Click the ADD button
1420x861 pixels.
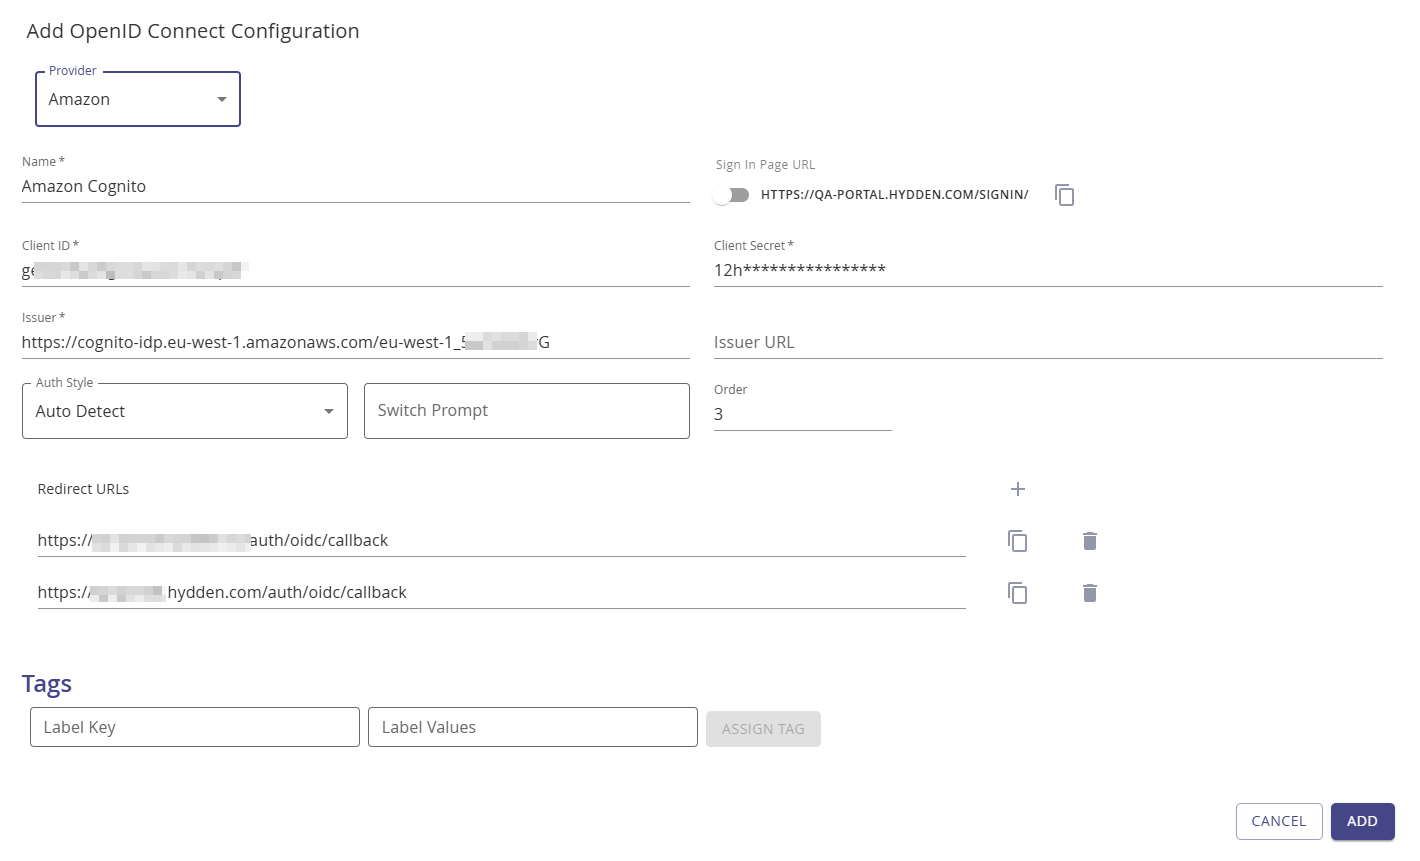tap(1362, 821)
